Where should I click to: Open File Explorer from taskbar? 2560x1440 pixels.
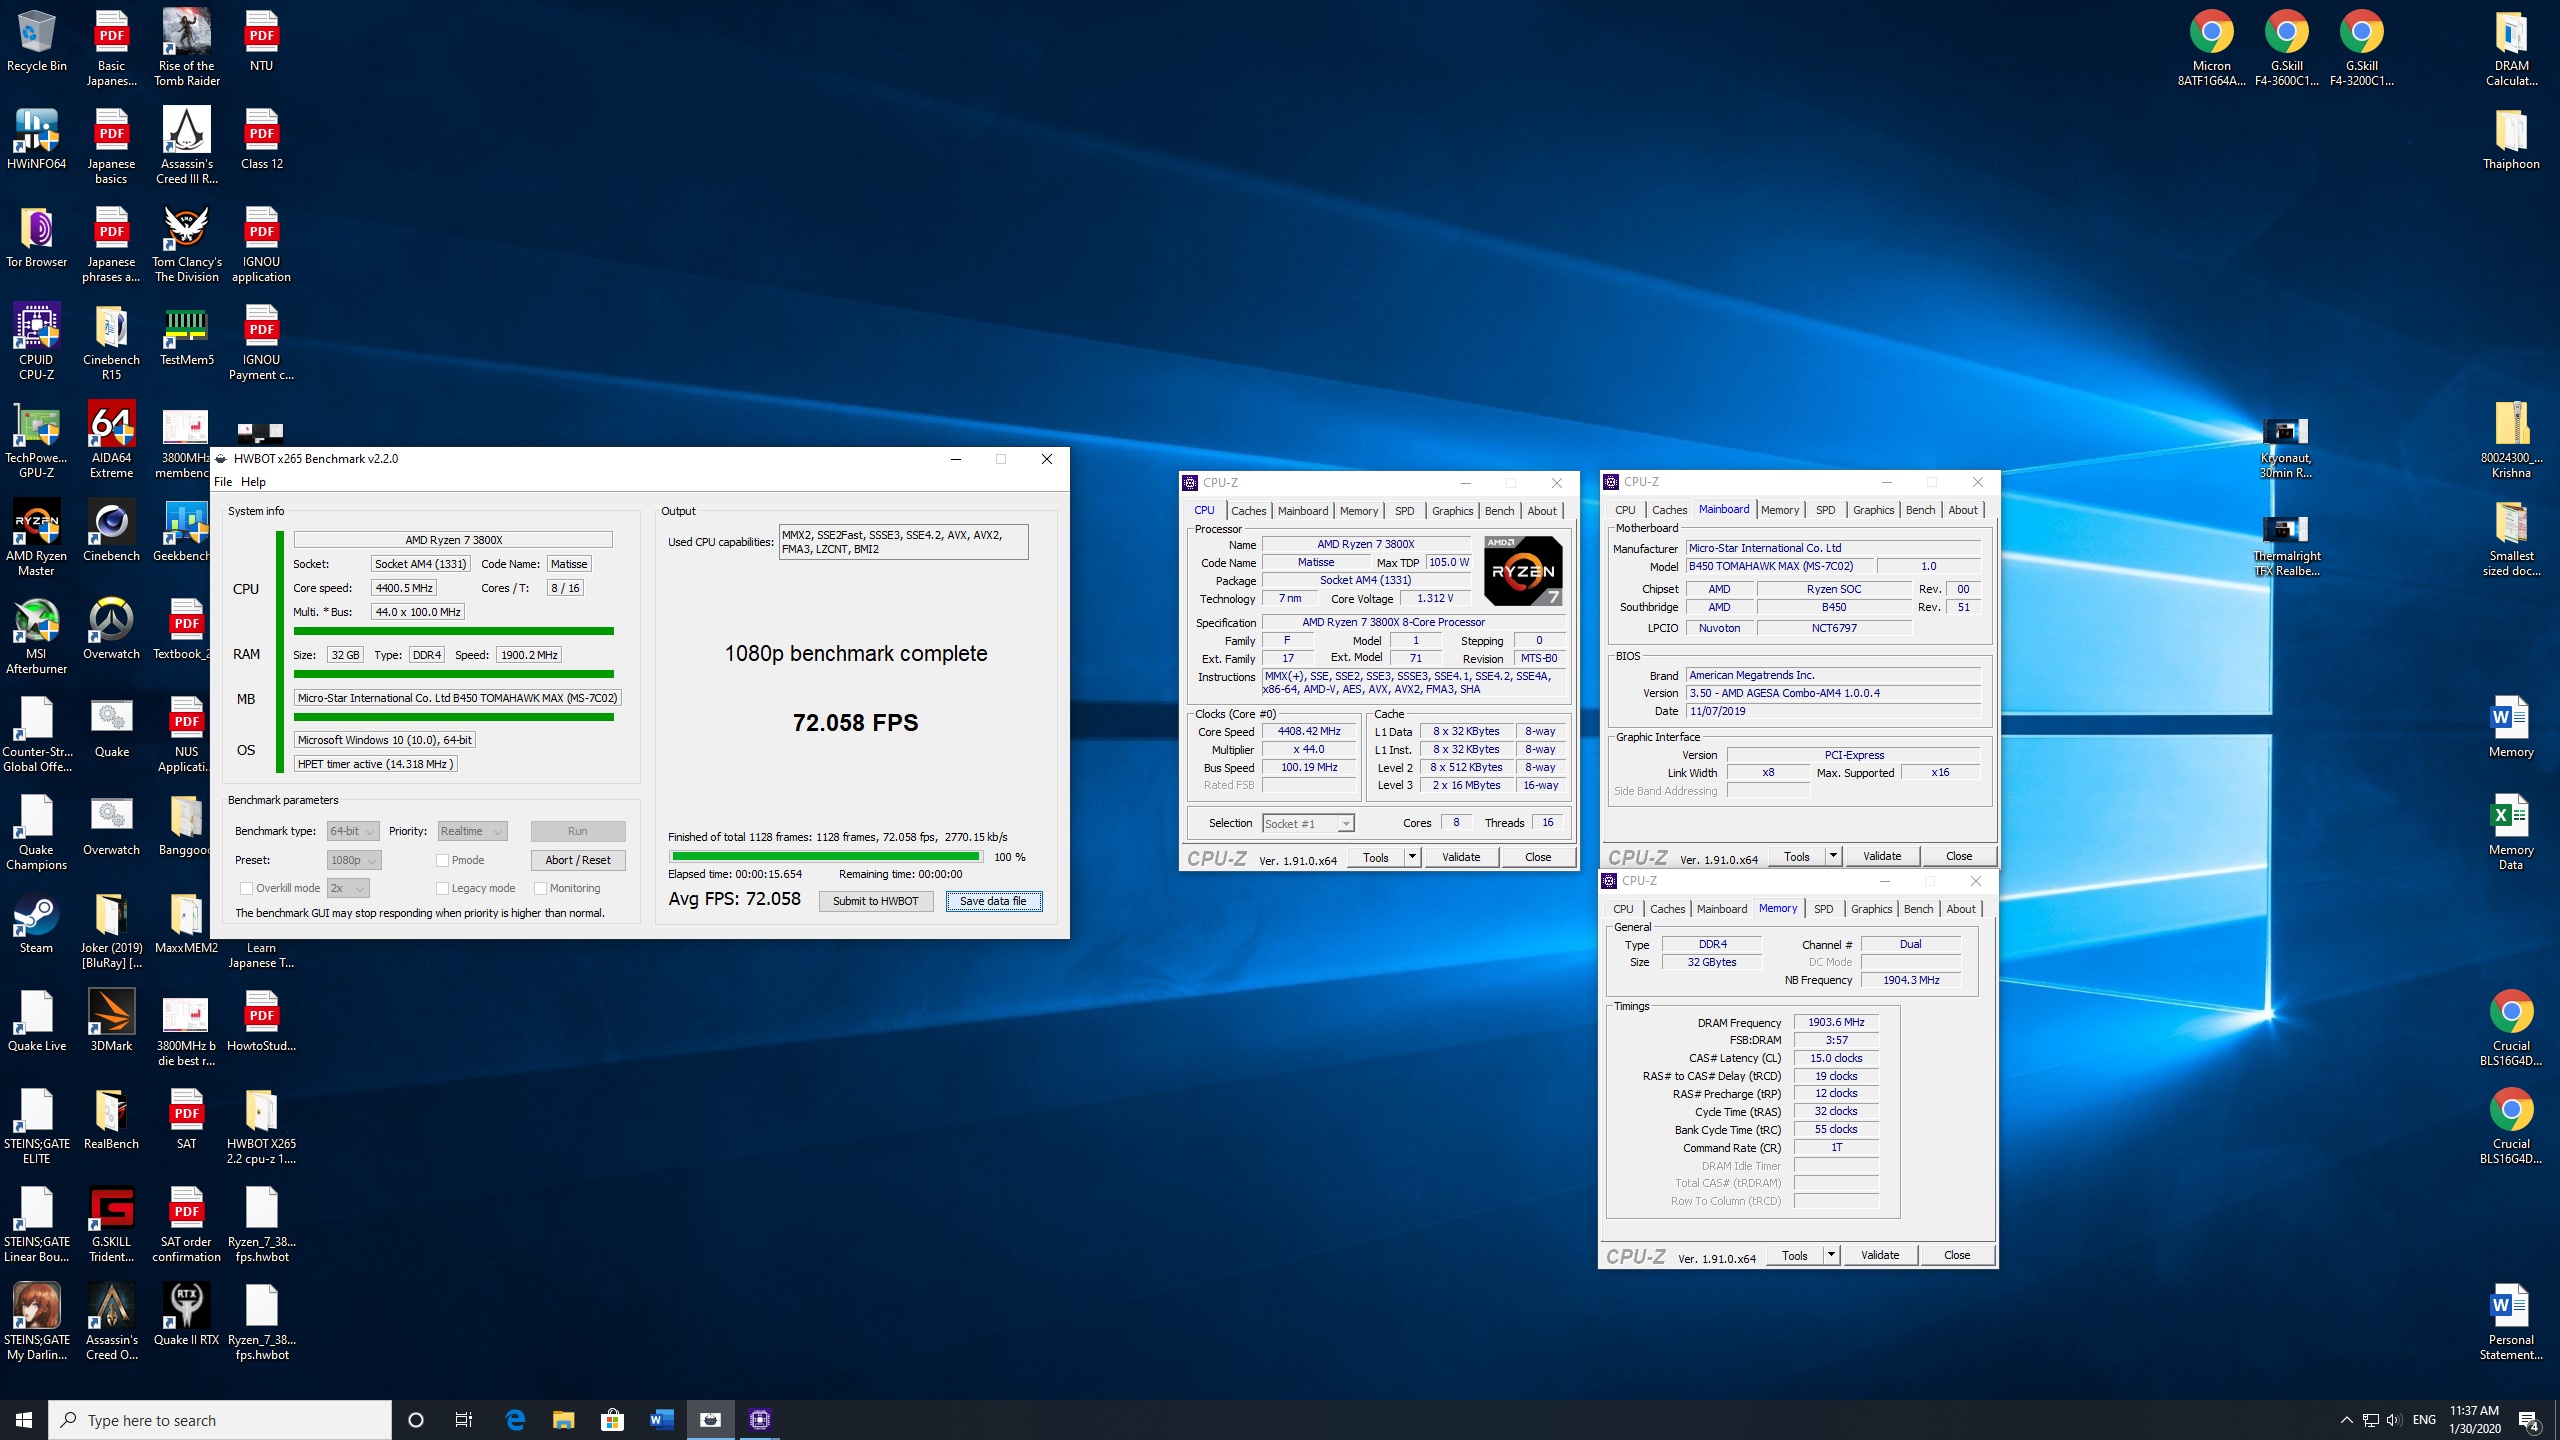click(x=563, y=1419)
